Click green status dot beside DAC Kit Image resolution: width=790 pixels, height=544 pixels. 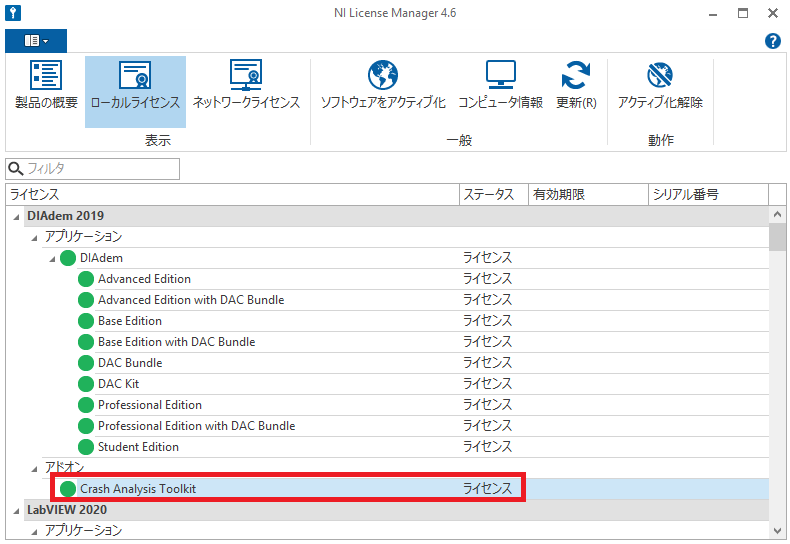pyautogui.click(x=86, y=384)
